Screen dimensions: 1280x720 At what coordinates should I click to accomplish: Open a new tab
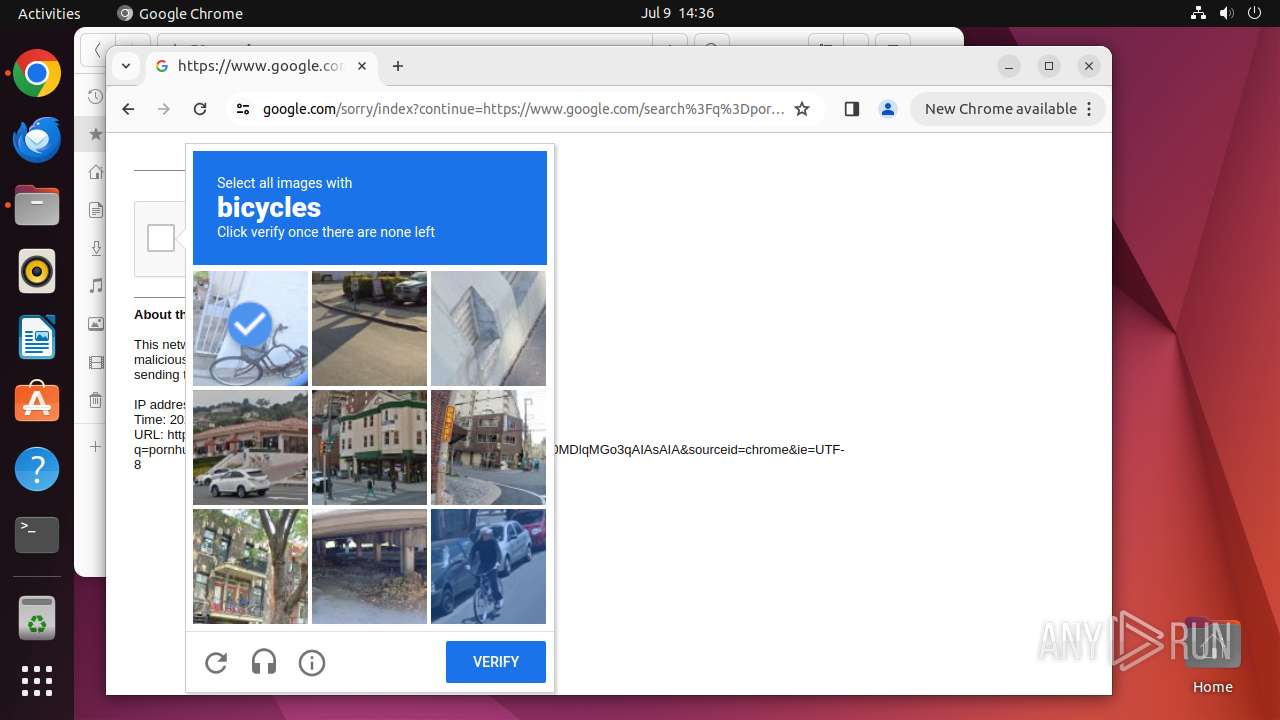pos(398,66)
